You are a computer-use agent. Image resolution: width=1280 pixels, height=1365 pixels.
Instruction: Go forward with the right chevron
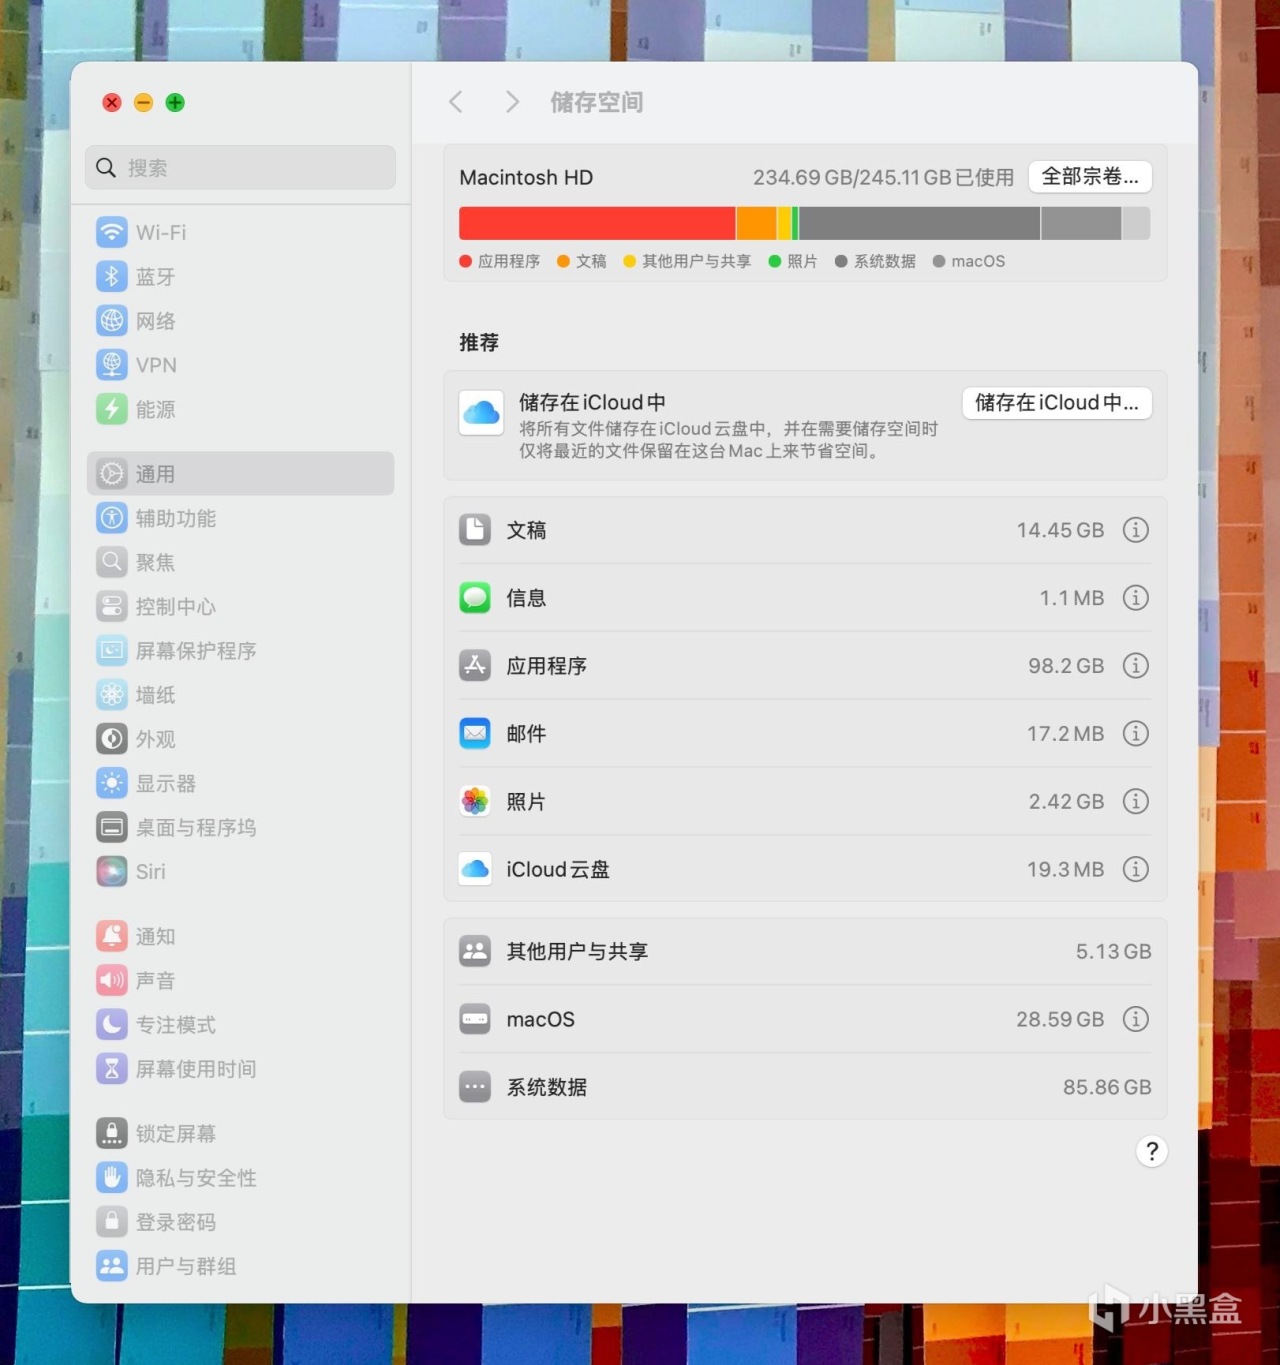click(x=512, y=102)
